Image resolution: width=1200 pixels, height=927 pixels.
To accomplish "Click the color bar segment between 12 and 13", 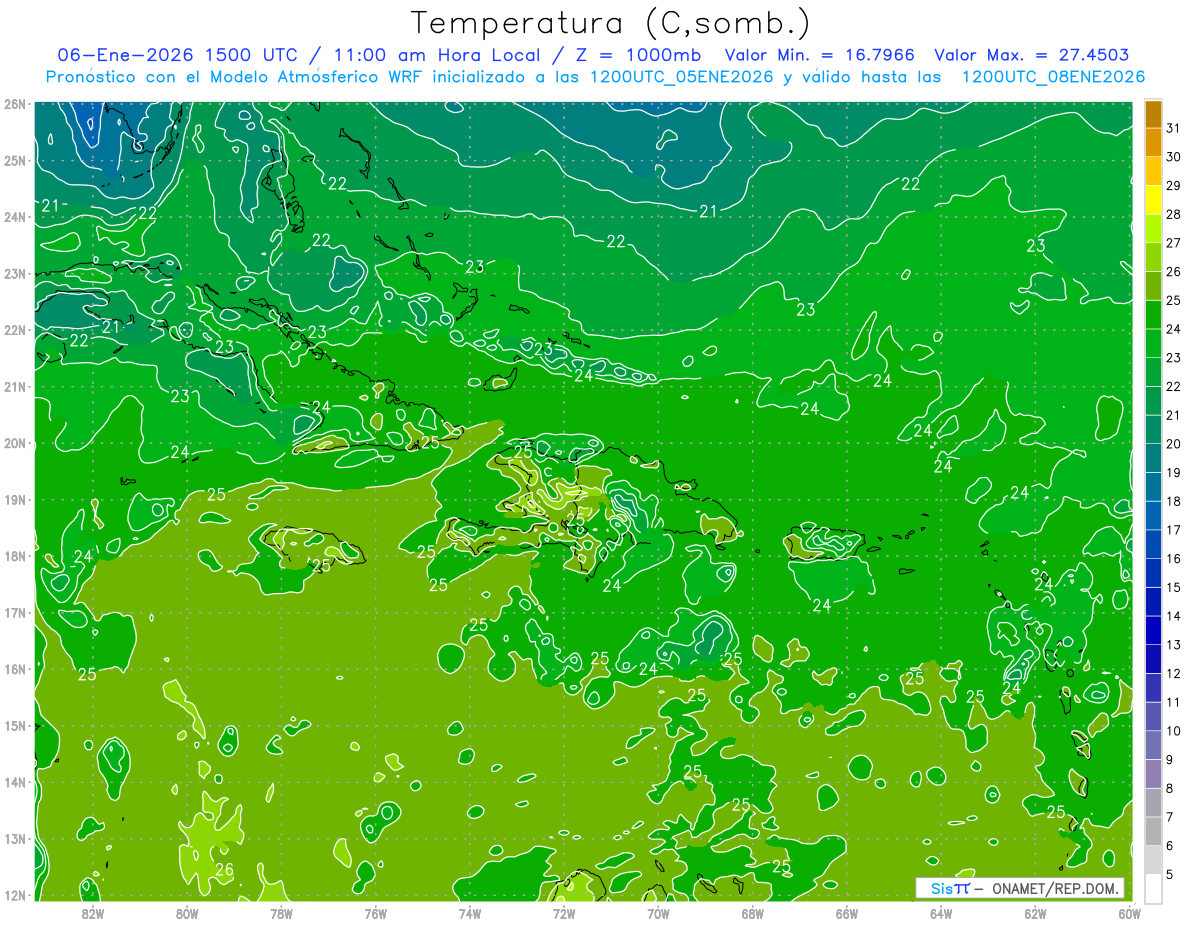I will pos(1153,660).
